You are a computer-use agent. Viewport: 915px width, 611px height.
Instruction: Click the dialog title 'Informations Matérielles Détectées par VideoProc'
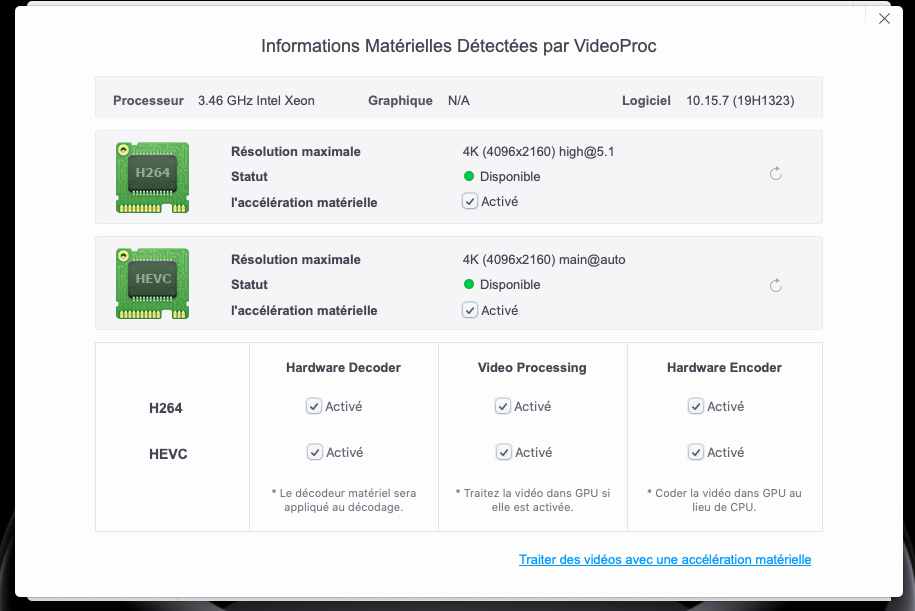coord(459,46)
